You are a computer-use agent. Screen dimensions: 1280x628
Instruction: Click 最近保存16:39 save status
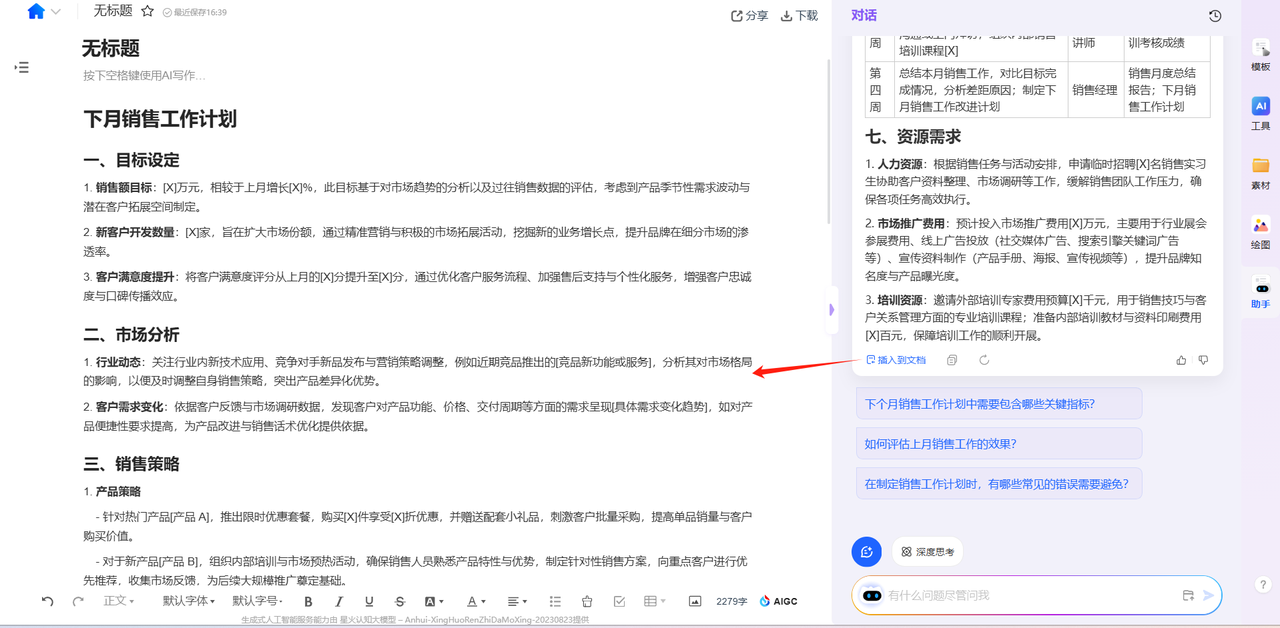[x=194, y=12]
